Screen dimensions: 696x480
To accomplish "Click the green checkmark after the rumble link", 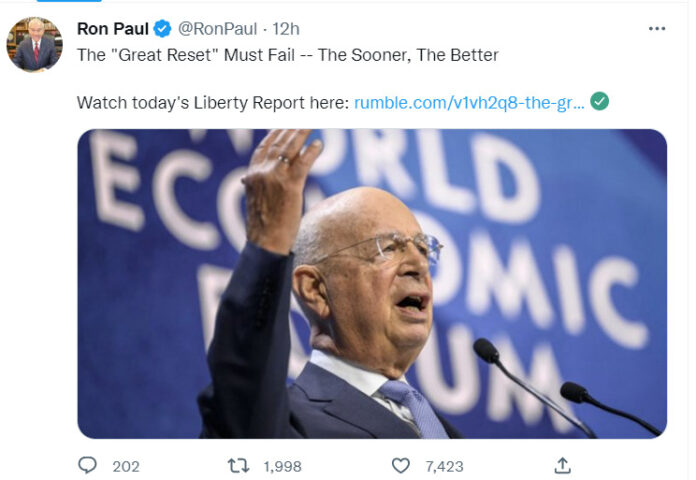I will pos(599,101).
